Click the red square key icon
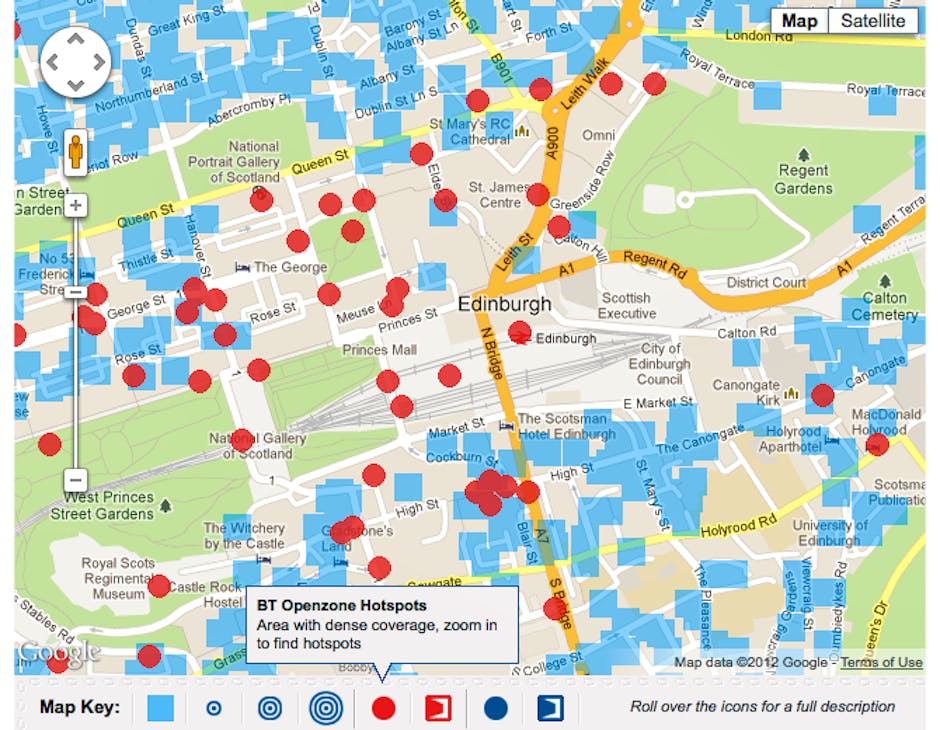The image size is (940, 730). [x=439, y=708]
